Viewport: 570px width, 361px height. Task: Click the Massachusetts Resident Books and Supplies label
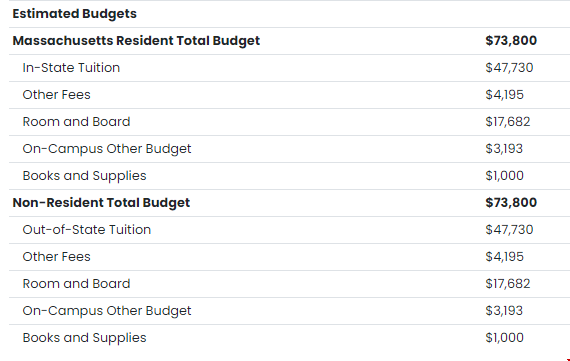[84, 176]
